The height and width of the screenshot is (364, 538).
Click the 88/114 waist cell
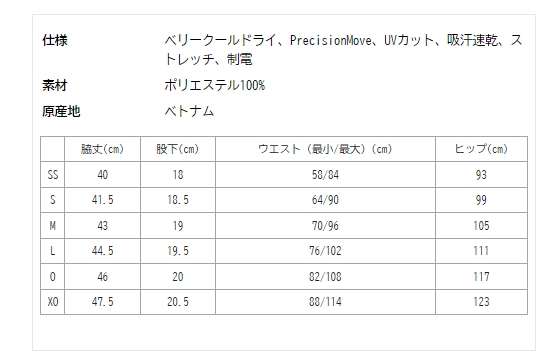point(325,302)
